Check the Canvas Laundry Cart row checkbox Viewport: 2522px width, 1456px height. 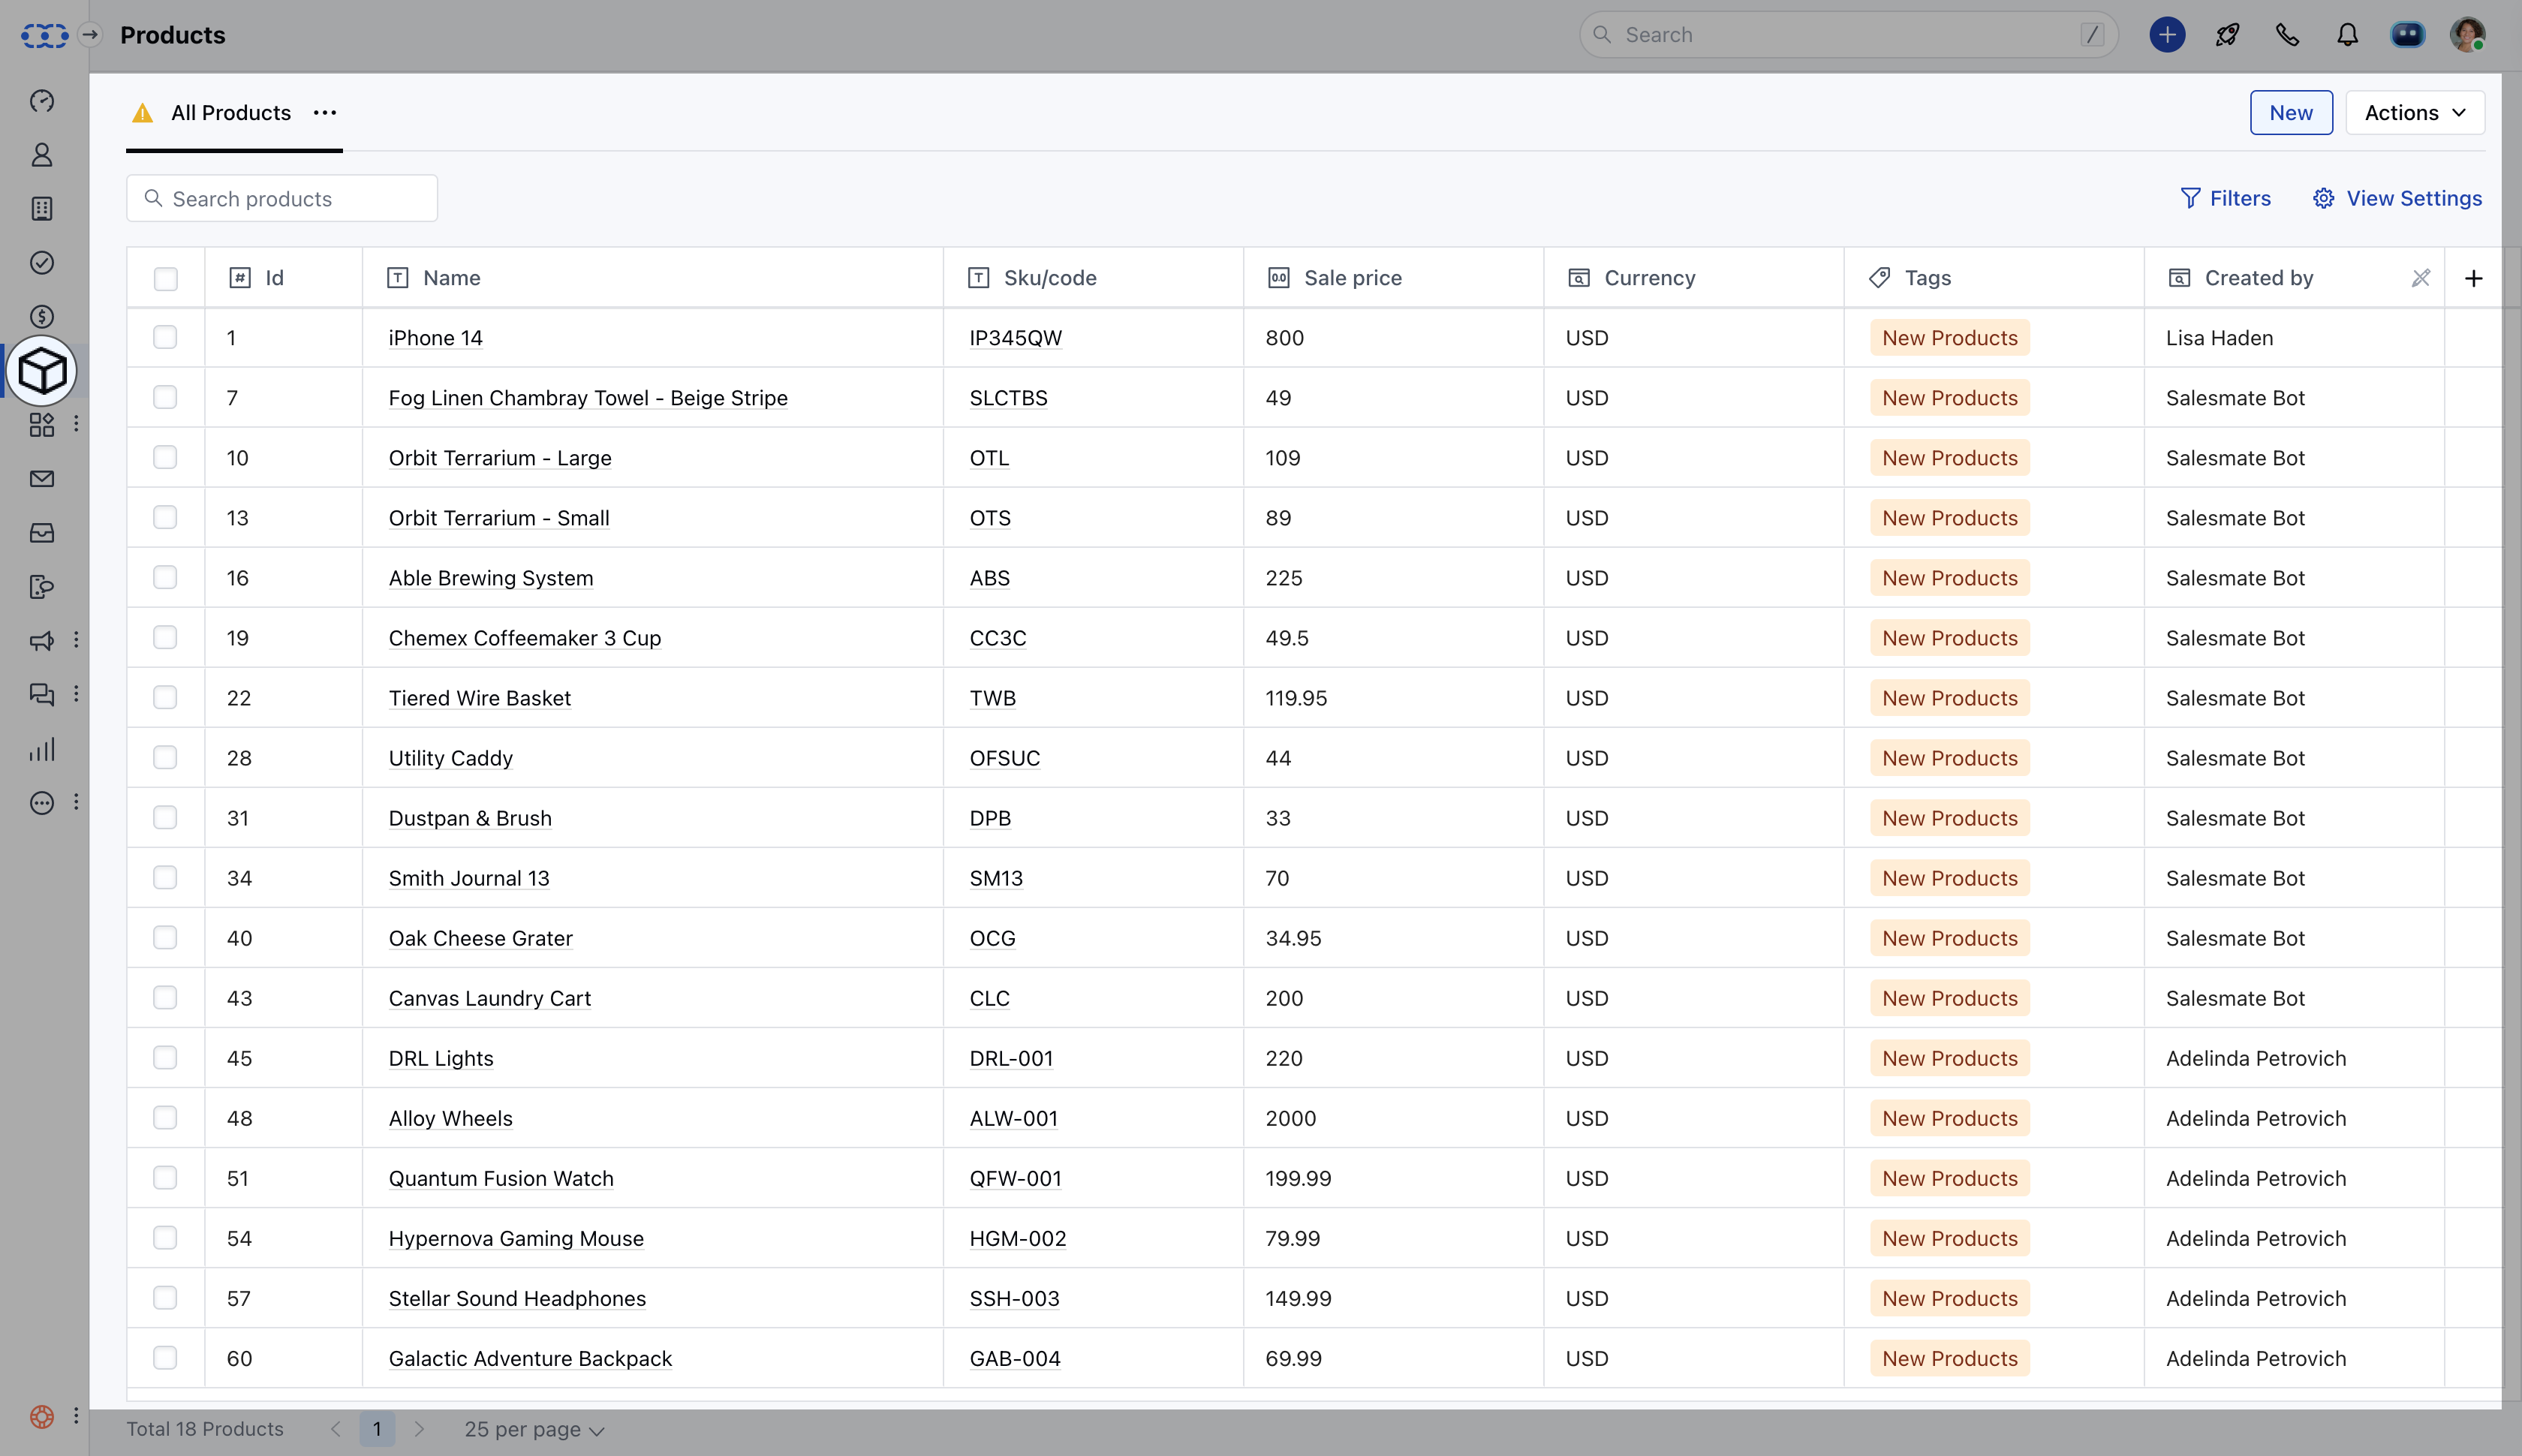[x=165, y=997]
